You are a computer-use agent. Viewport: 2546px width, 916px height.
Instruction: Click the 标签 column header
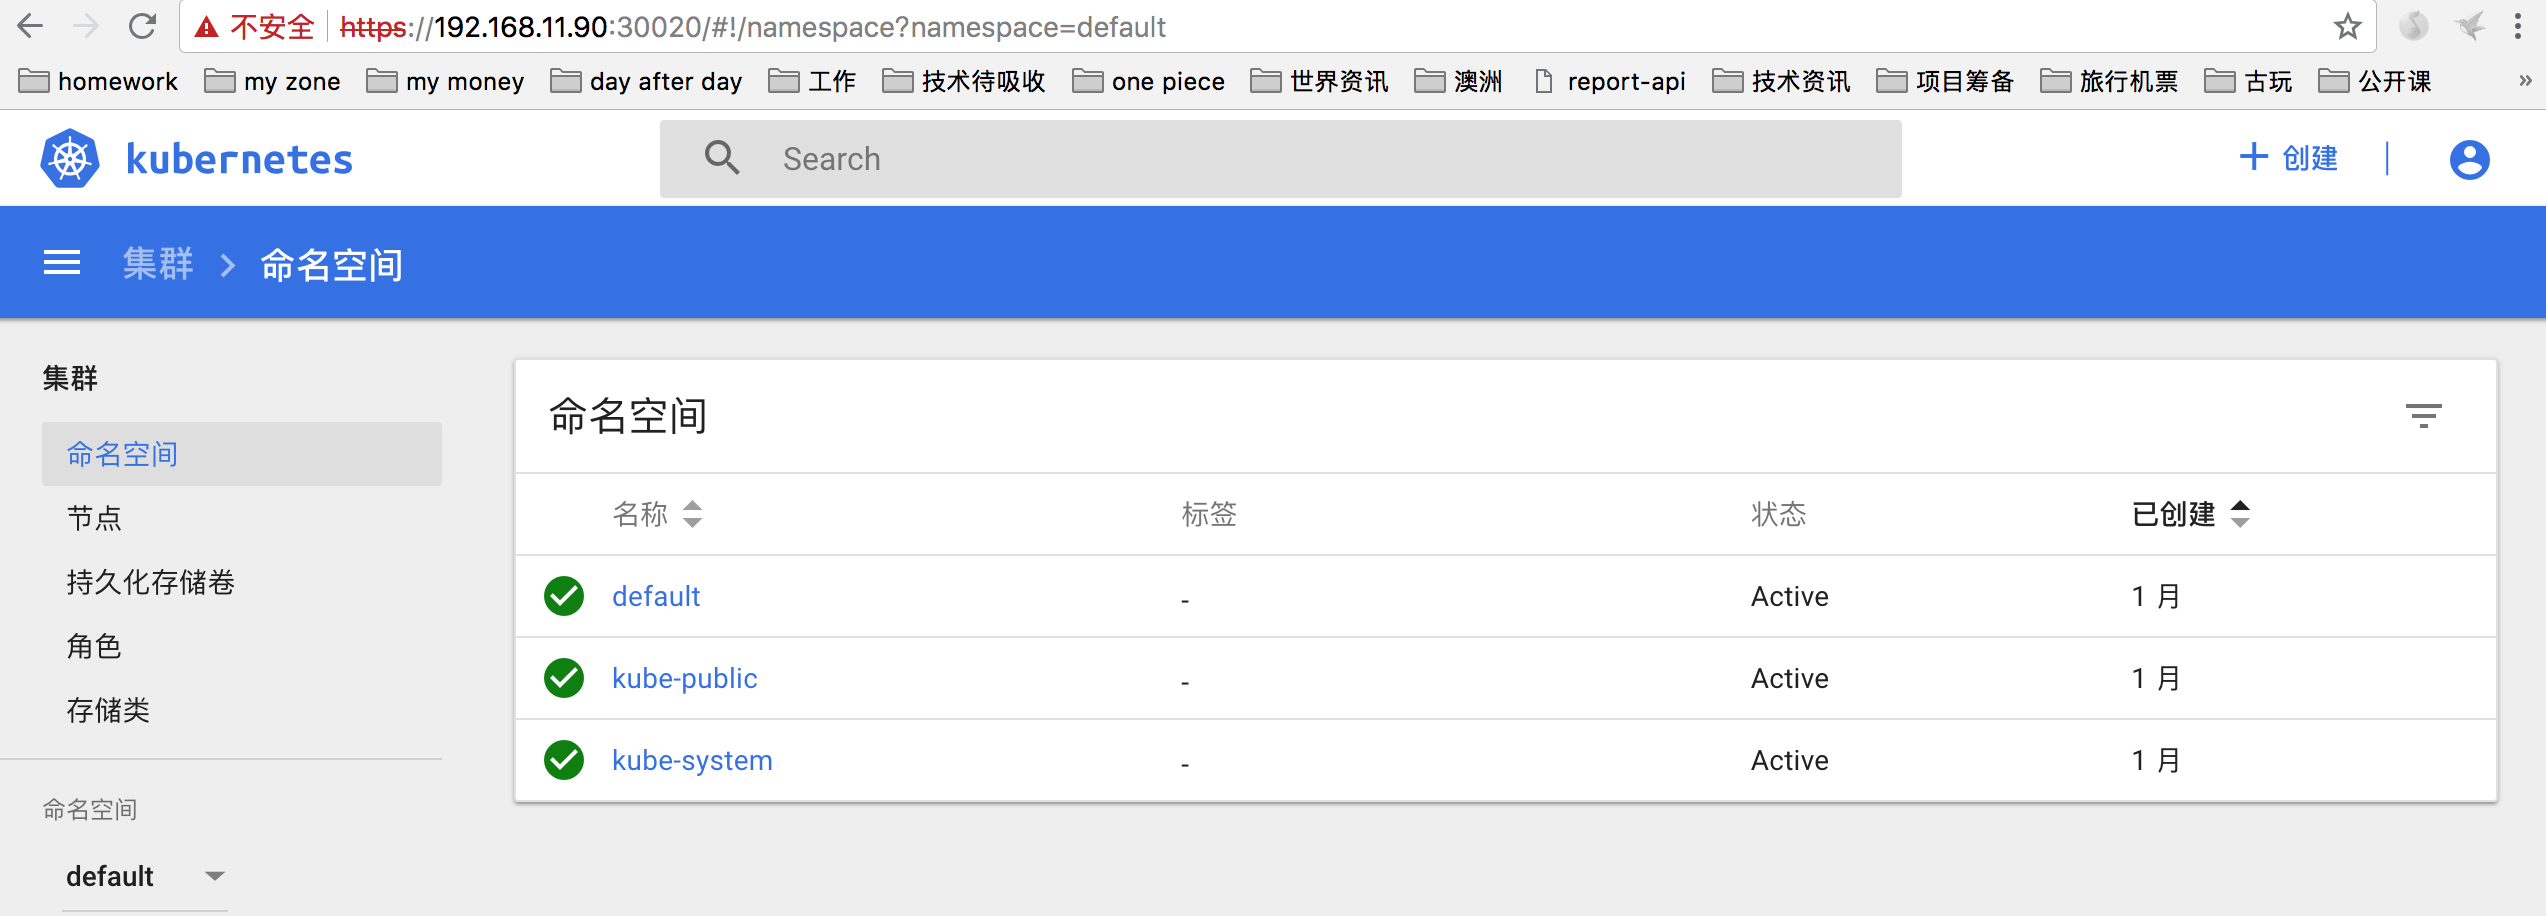click(x=1209, y=514)
